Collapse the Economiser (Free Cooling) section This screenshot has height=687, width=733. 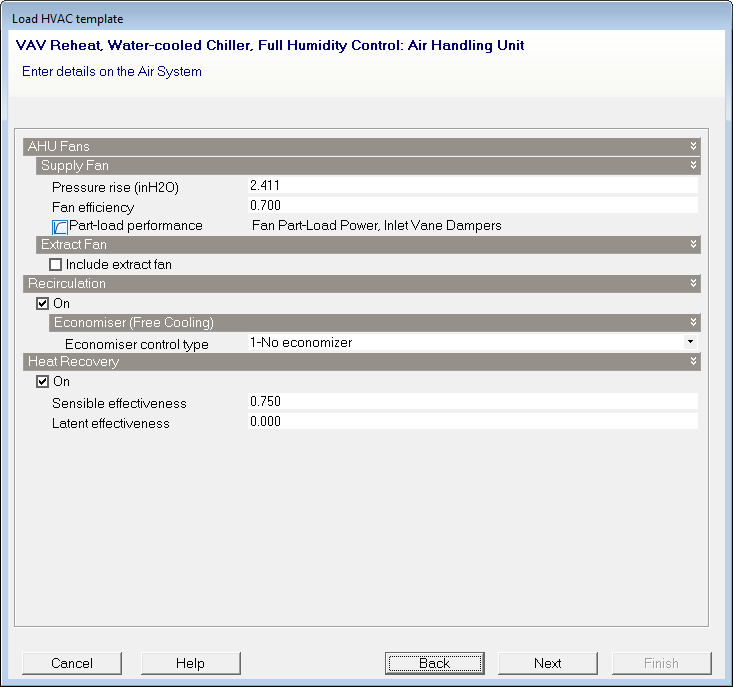[692, 323]
